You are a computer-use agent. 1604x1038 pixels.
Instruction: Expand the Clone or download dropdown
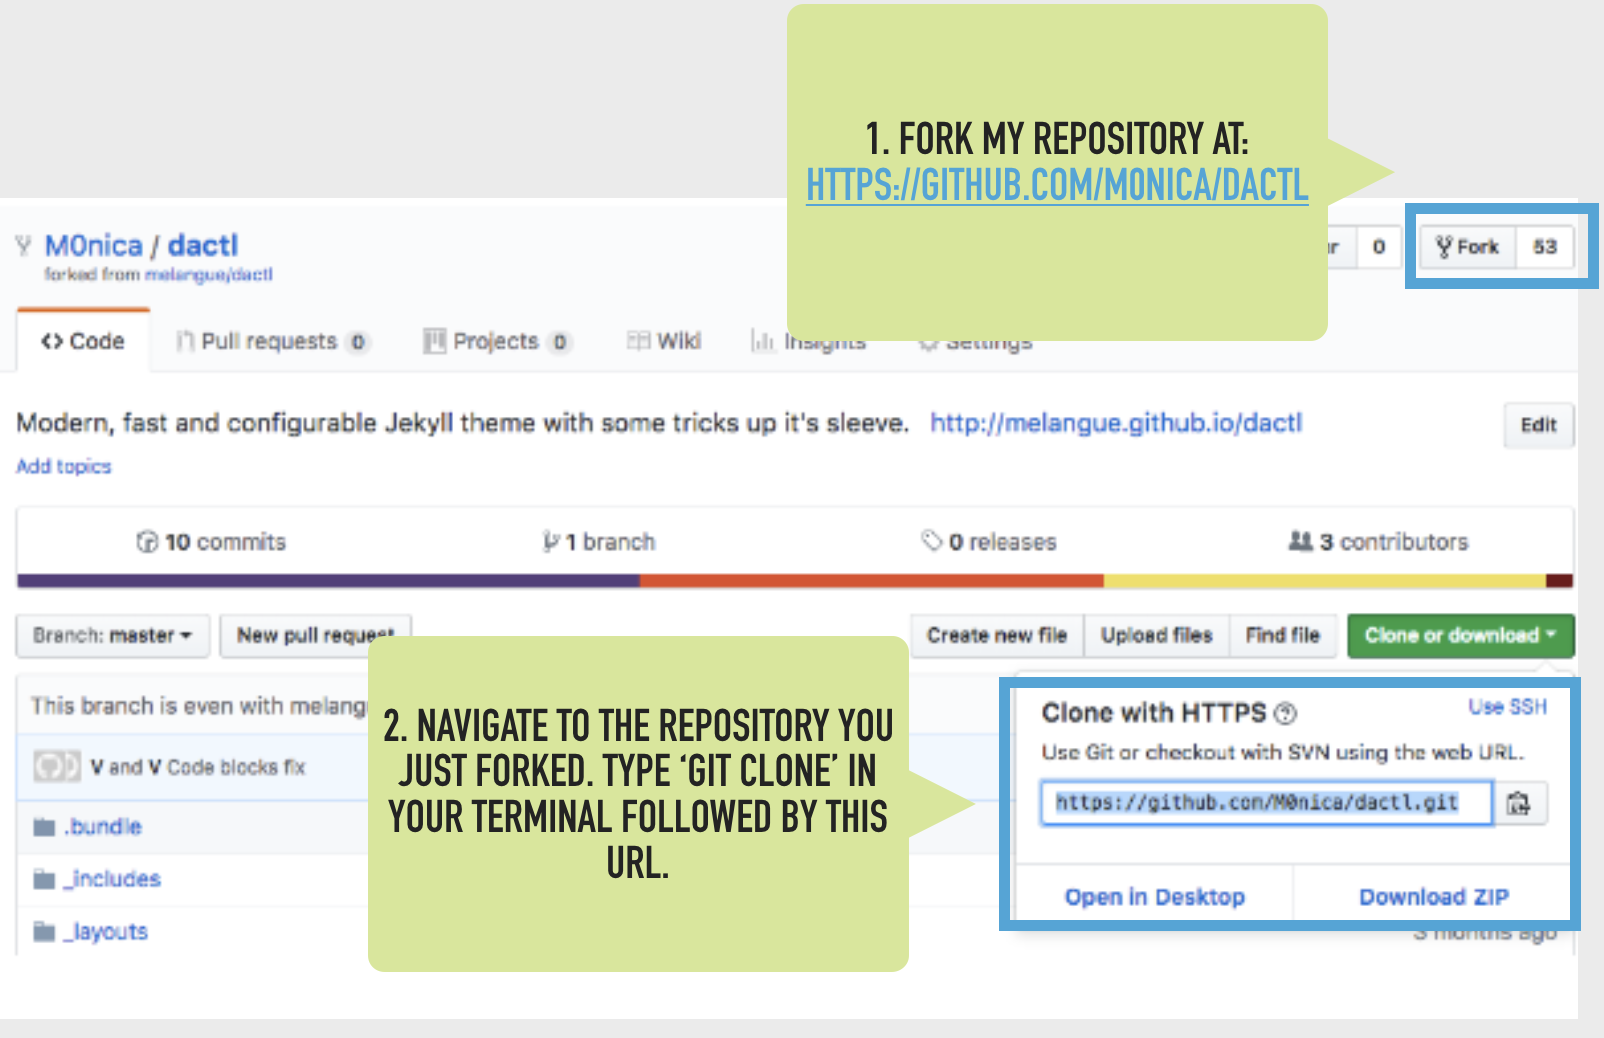coord(1461,635)
